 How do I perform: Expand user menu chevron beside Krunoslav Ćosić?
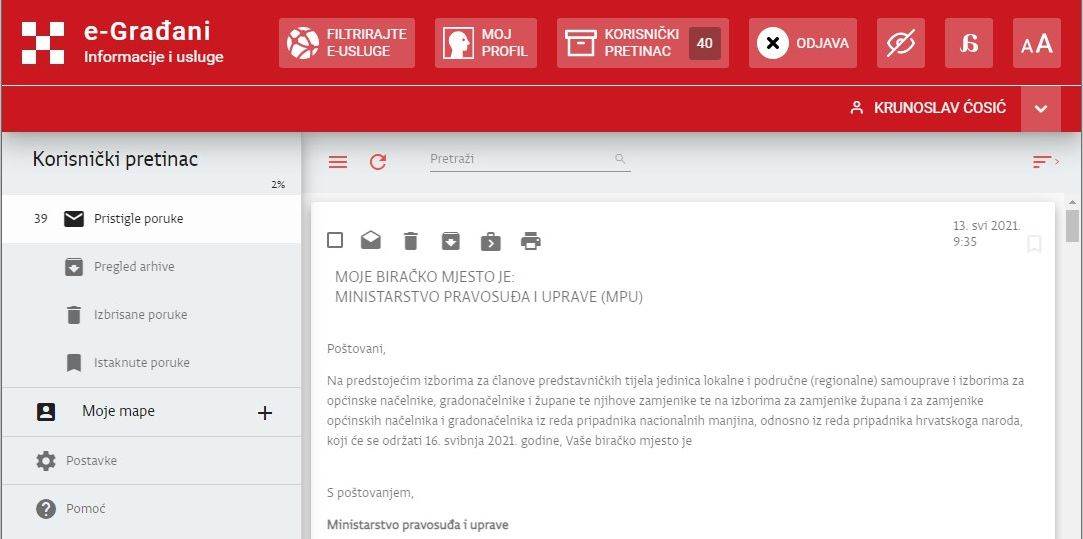[x=1041, y=109]
